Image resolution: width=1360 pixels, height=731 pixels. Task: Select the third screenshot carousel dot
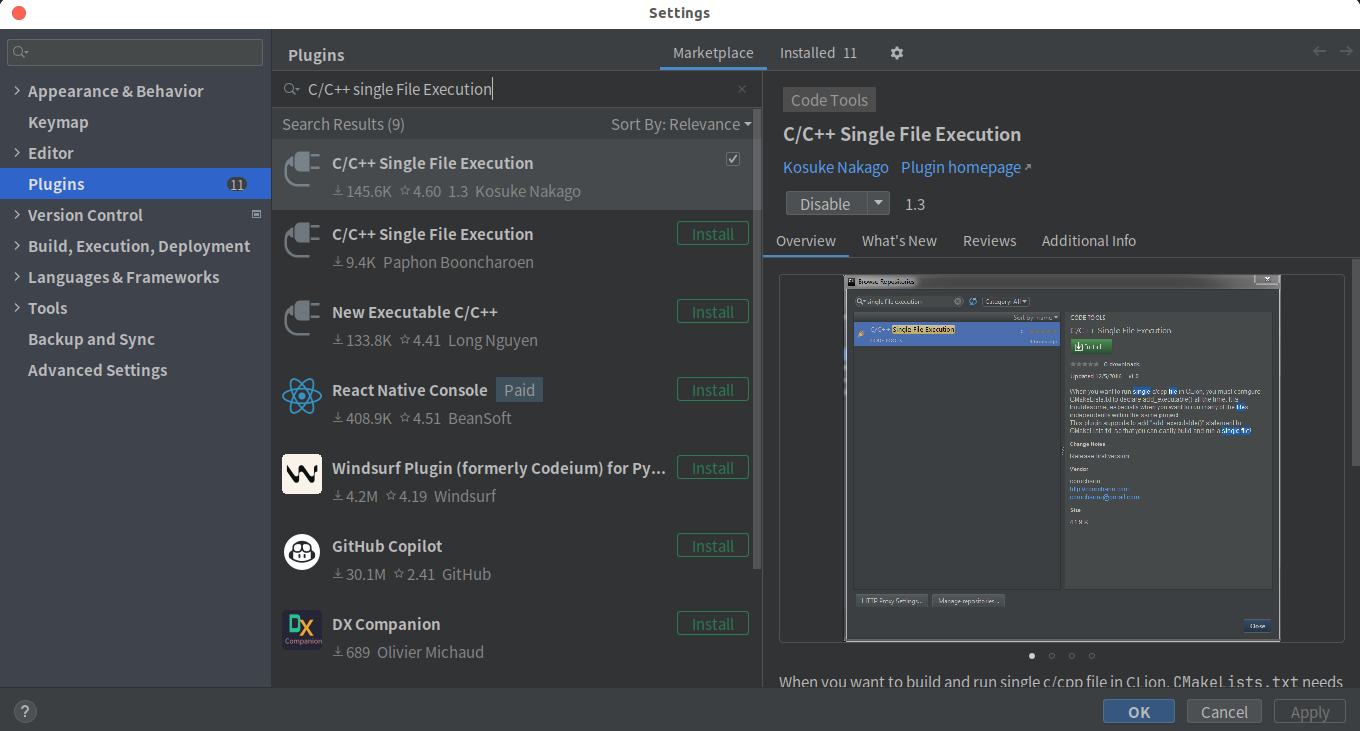pyautogui.click(x=1072, y=656)
